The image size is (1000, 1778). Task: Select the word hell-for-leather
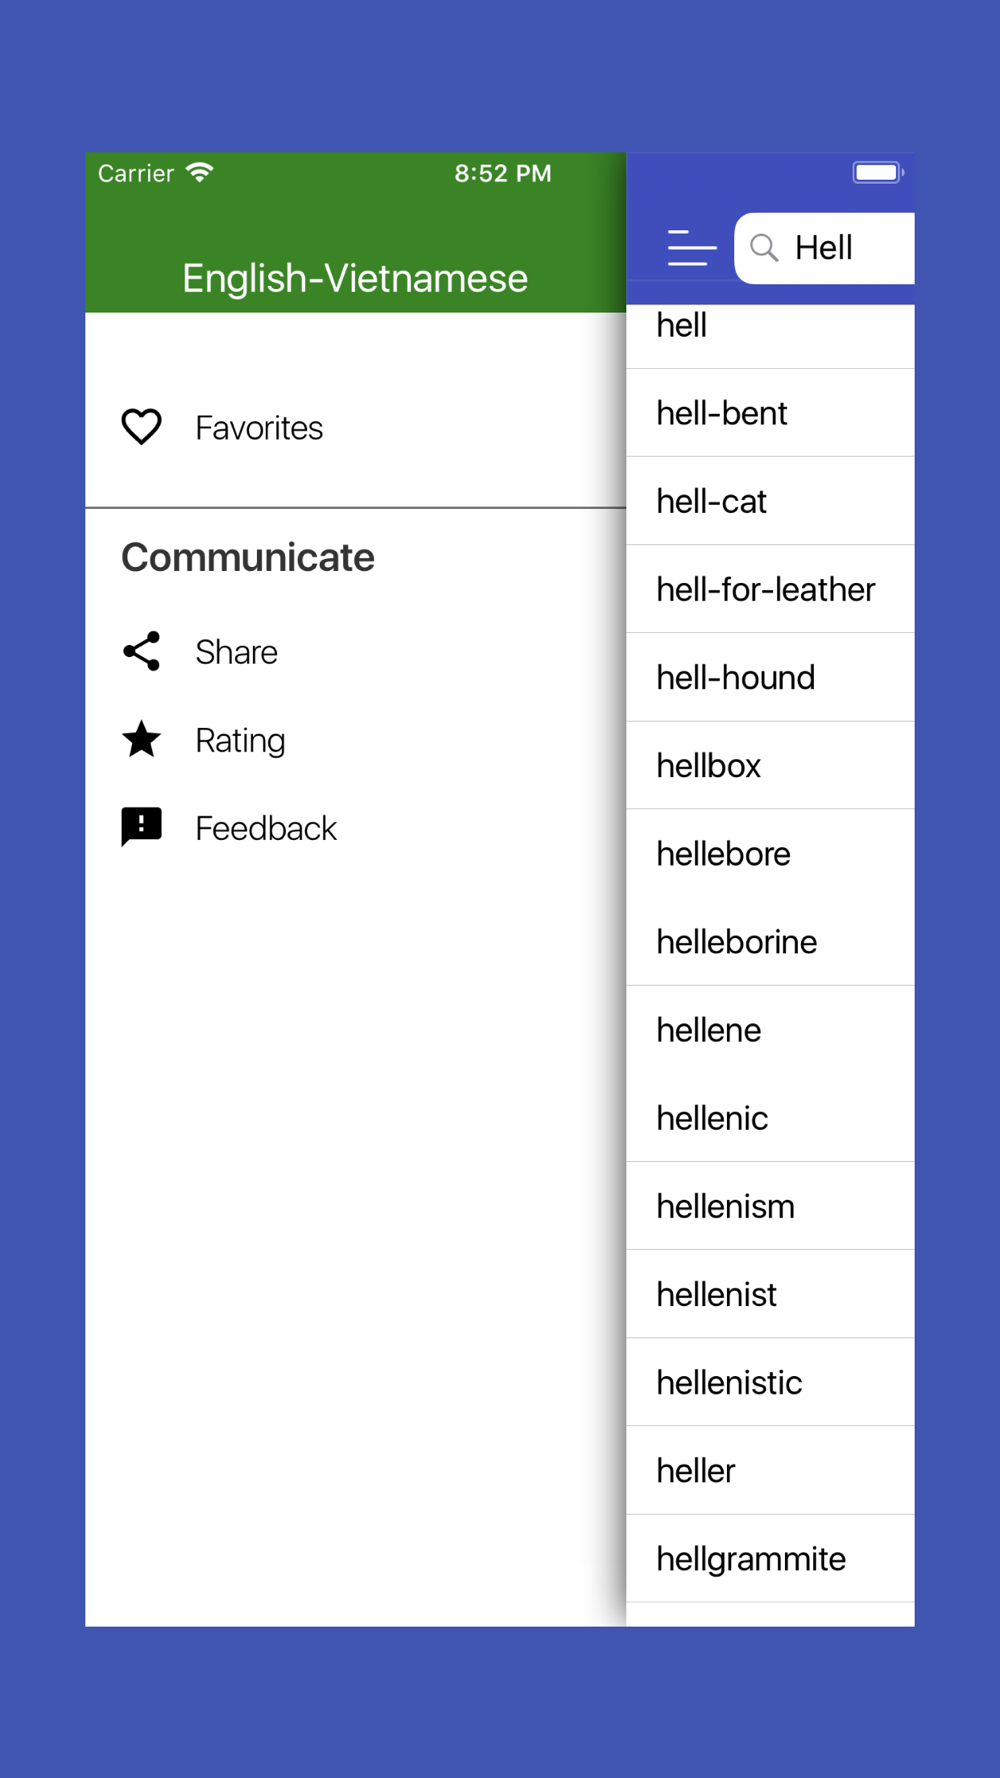click(x=770, y=589)
